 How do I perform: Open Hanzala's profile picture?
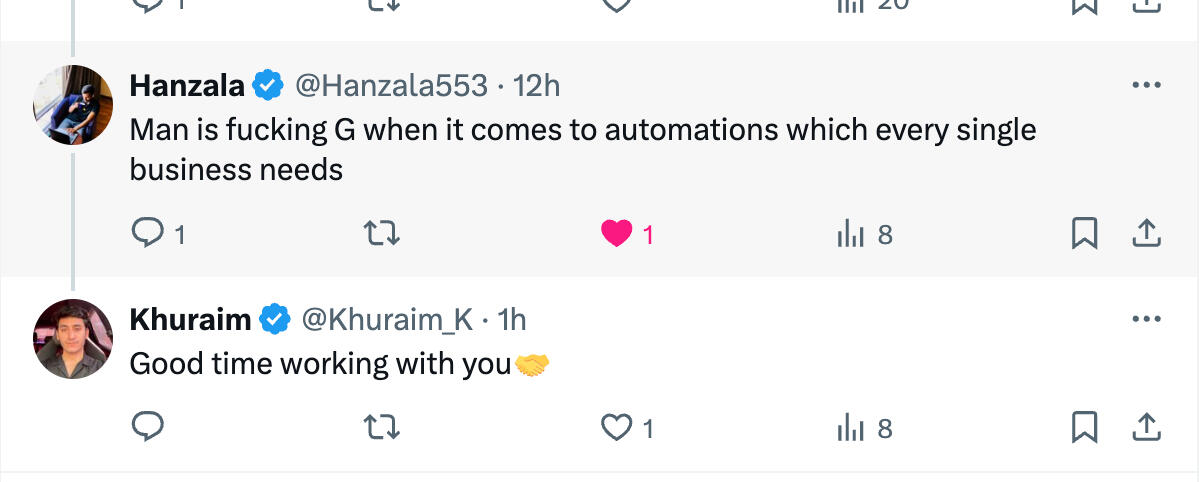(x=73, y=105)
